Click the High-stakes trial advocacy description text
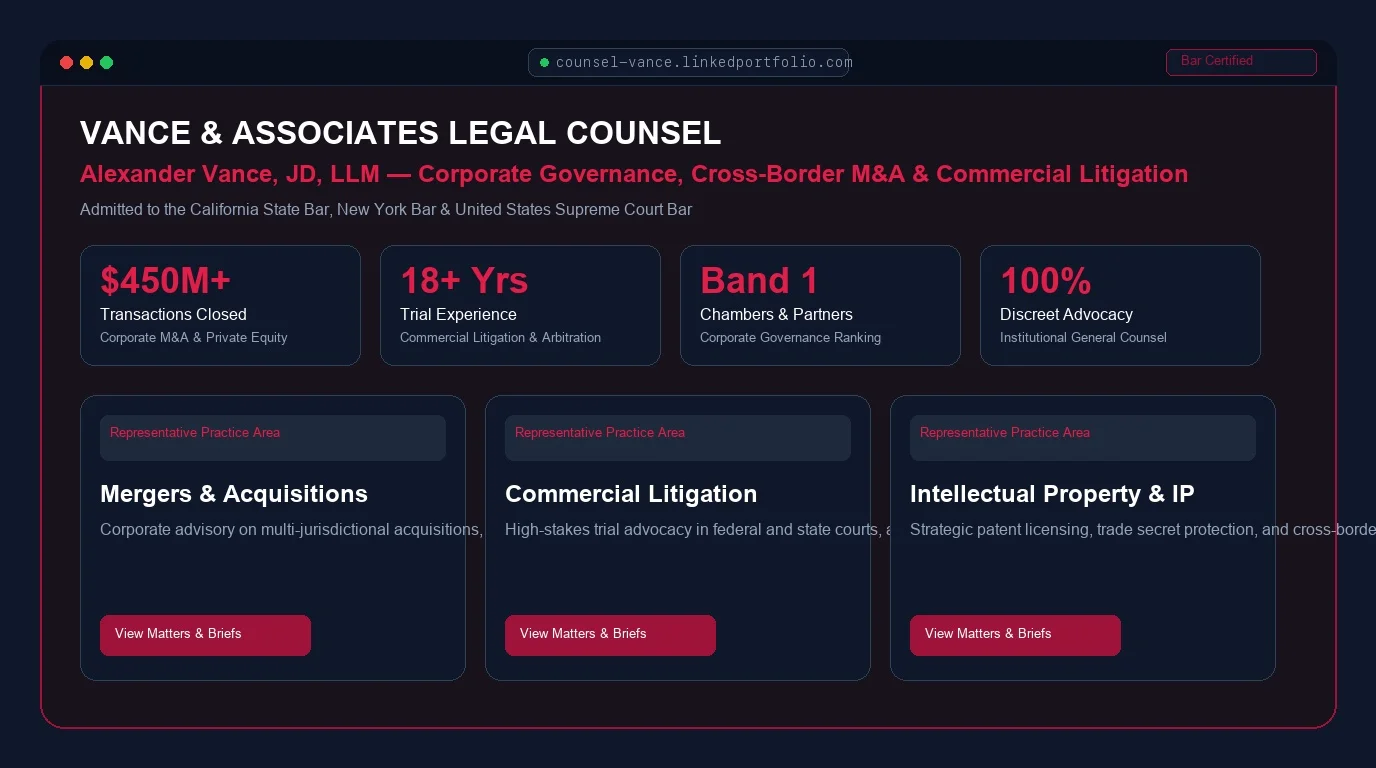Viewport: 1376px width, 768px height. pyautogui.click(x=697, y=530)
